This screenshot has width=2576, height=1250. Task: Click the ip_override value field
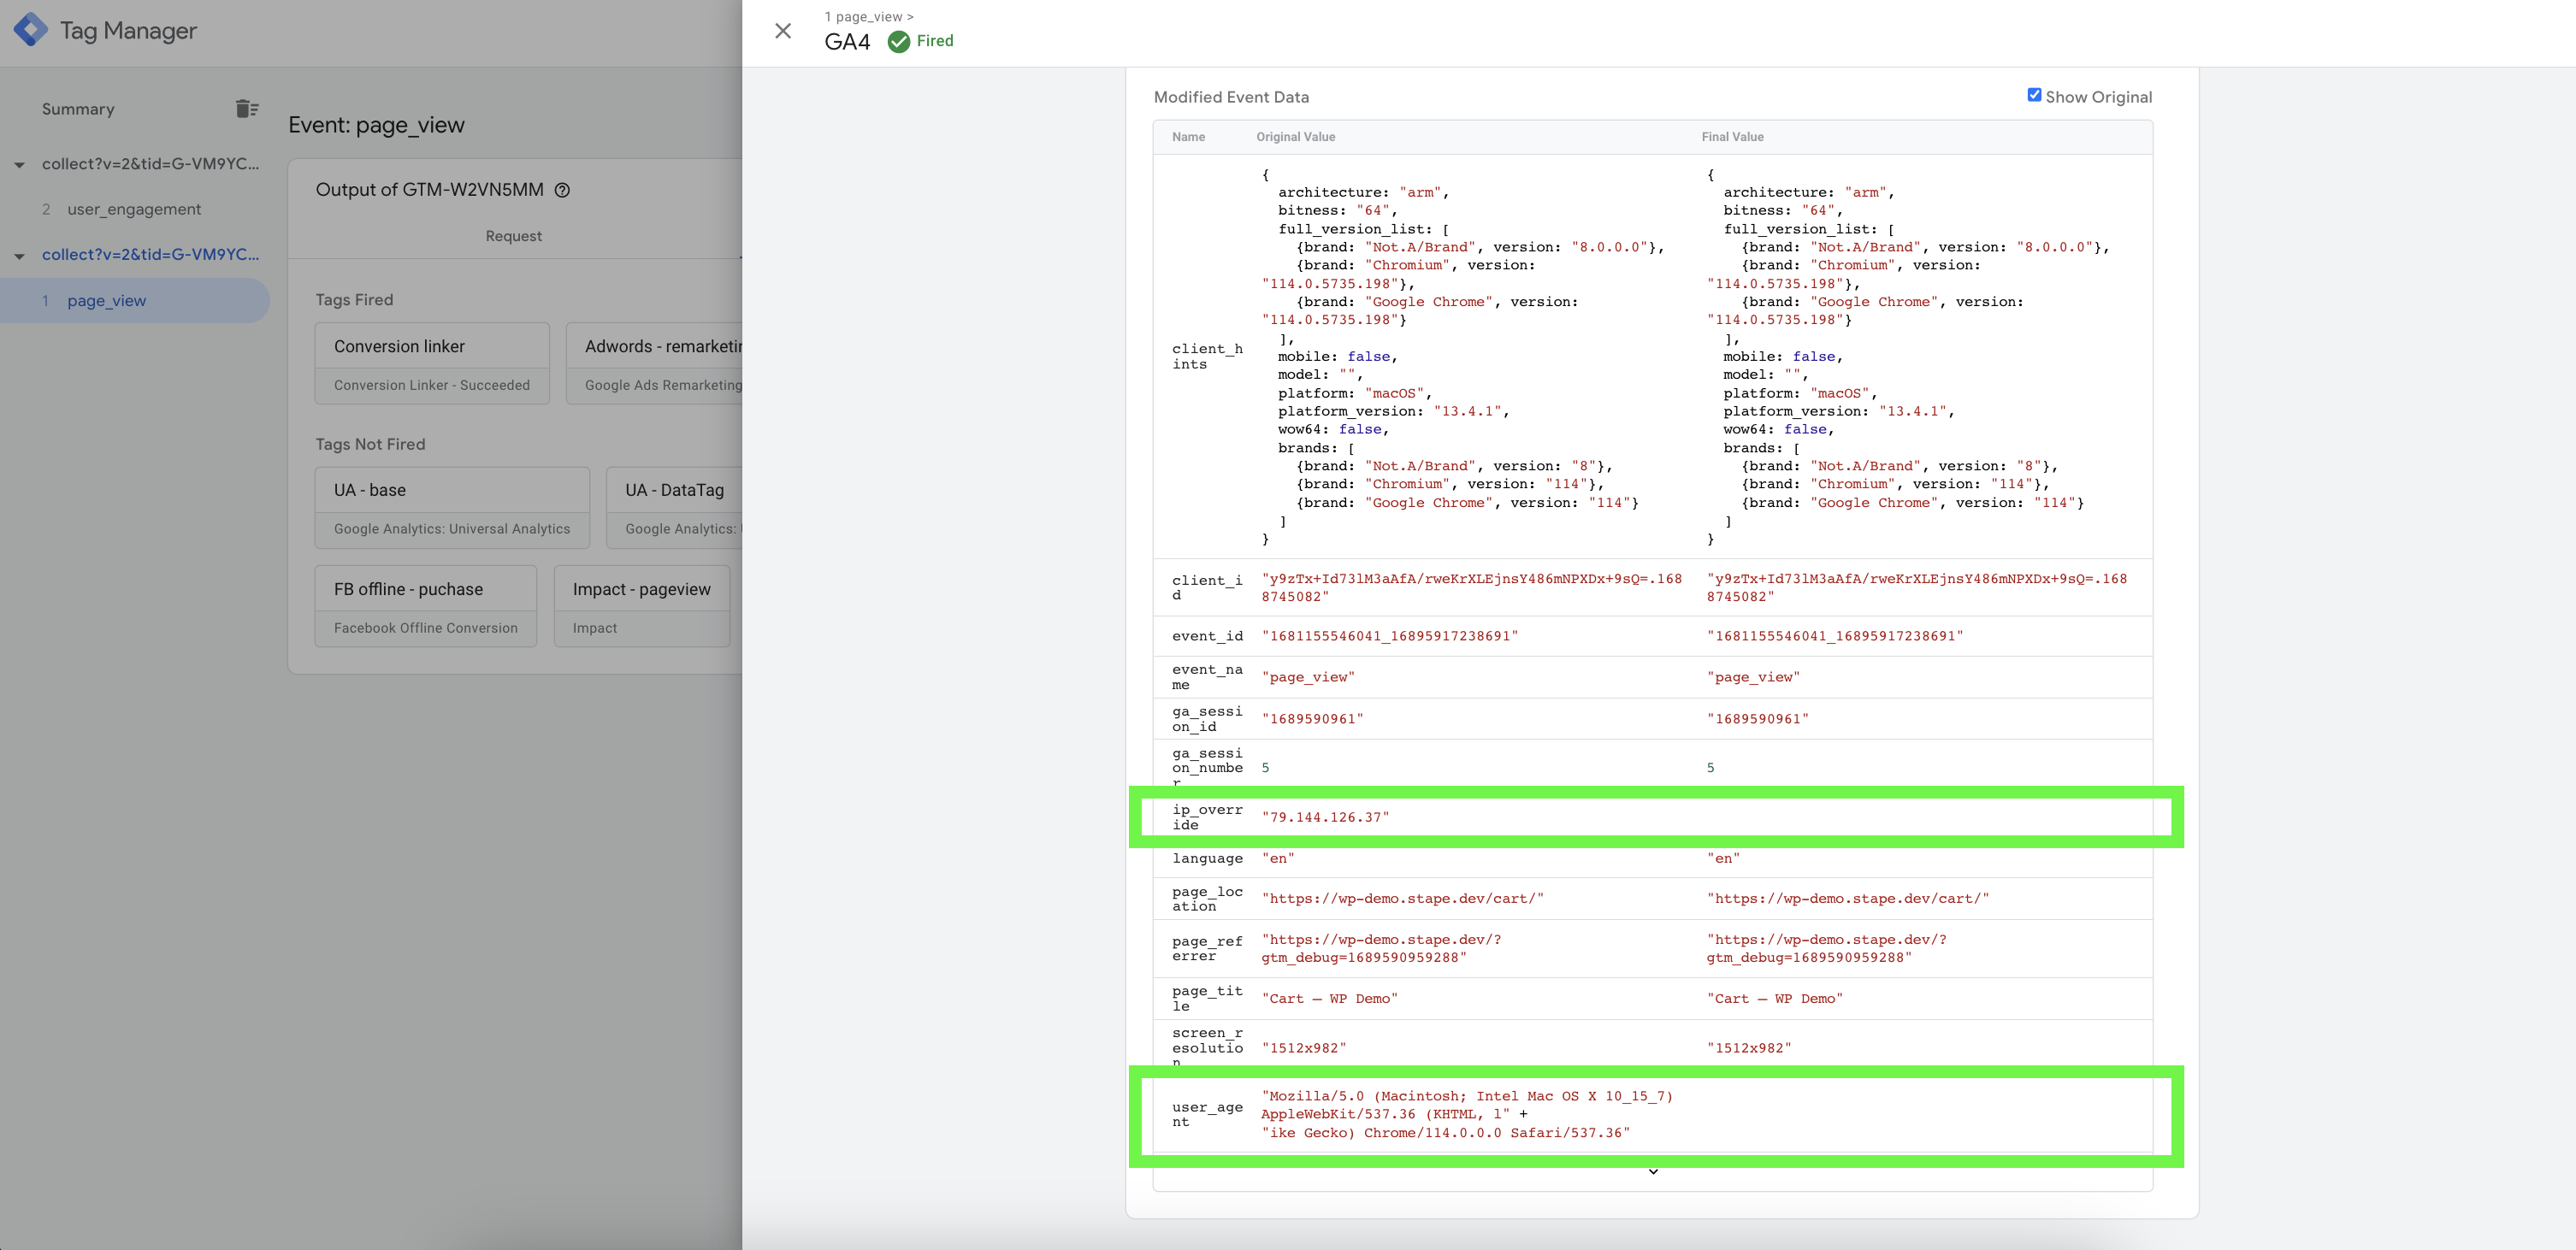[1324, 817]
